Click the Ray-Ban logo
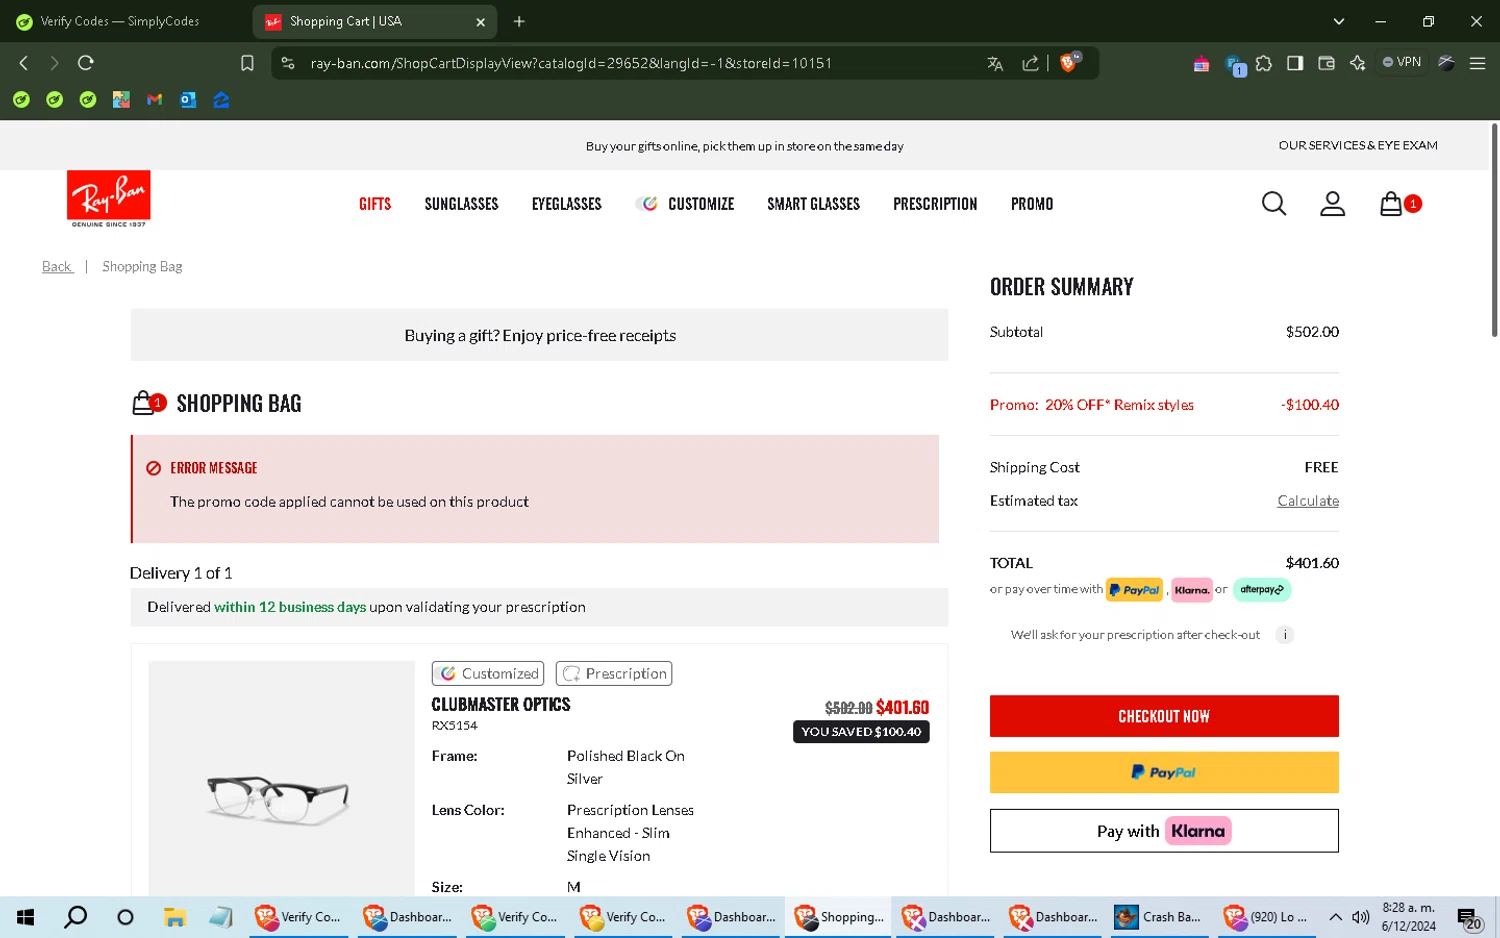Image resolution: width=1500 pixels, height=938 pixels. [108, 198]
